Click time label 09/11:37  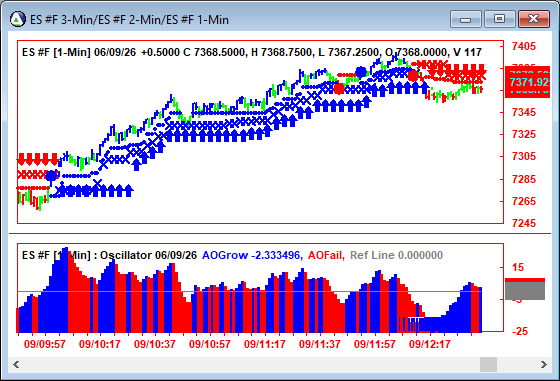coord(320,344)
